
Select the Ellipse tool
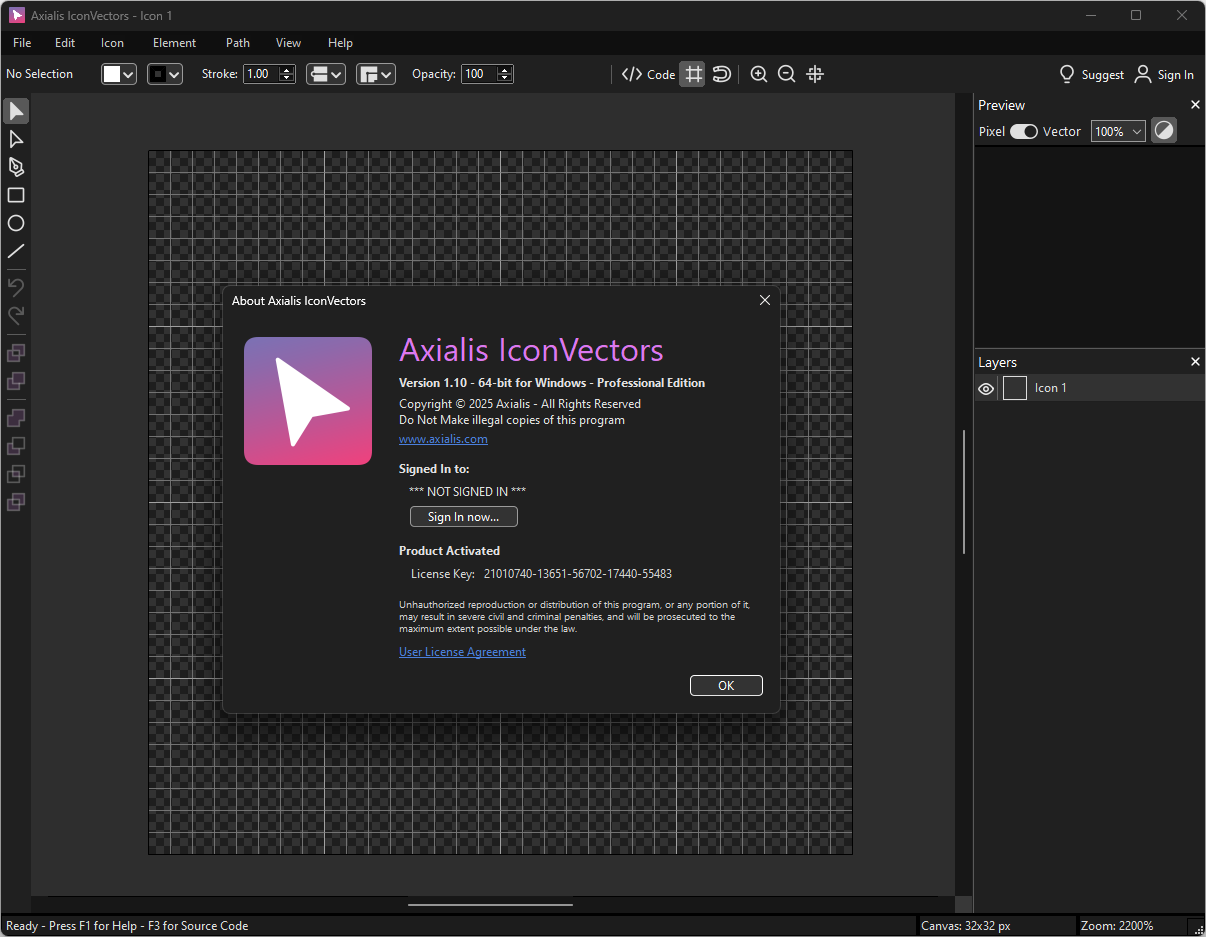pos(16,223)
